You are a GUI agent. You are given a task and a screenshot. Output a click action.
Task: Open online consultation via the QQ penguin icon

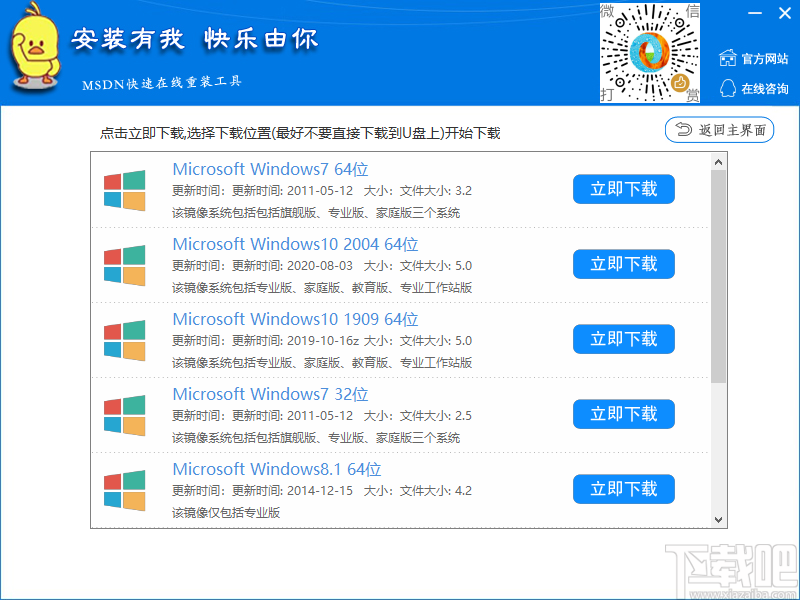coord(730,88)
